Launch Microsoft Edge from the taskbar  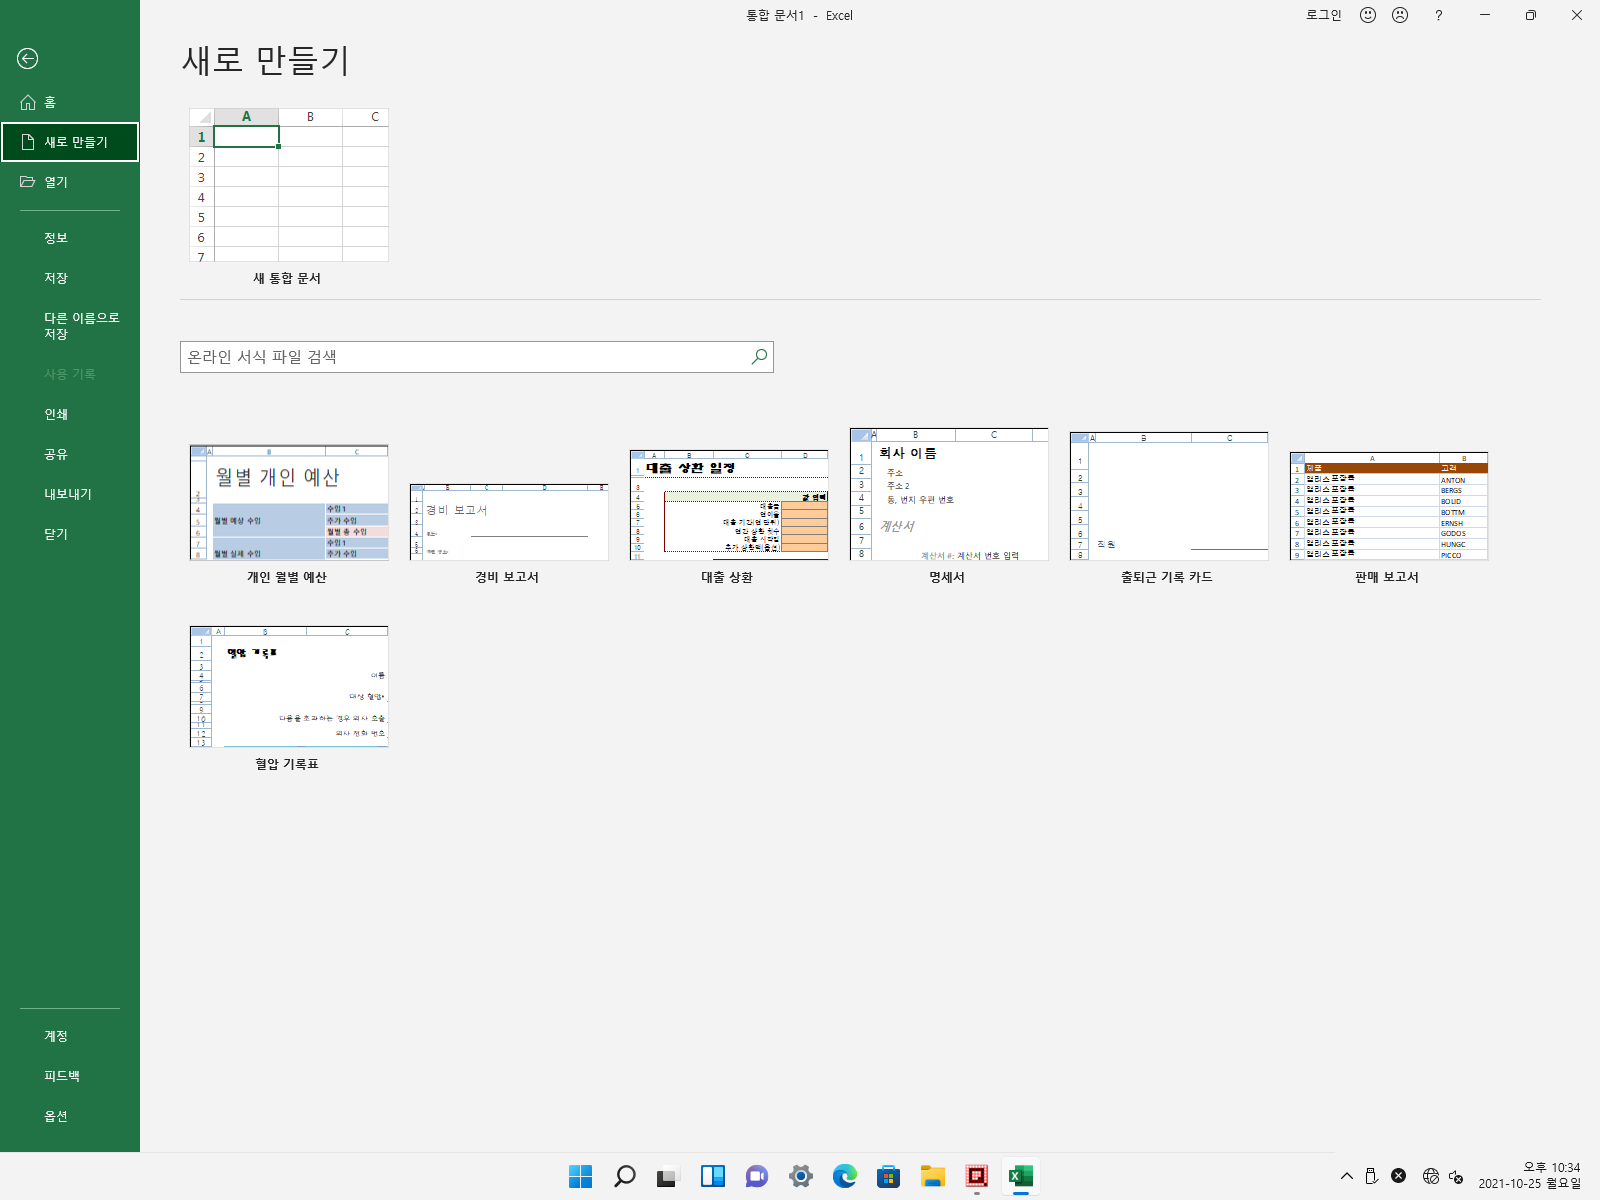point(845,1176)
